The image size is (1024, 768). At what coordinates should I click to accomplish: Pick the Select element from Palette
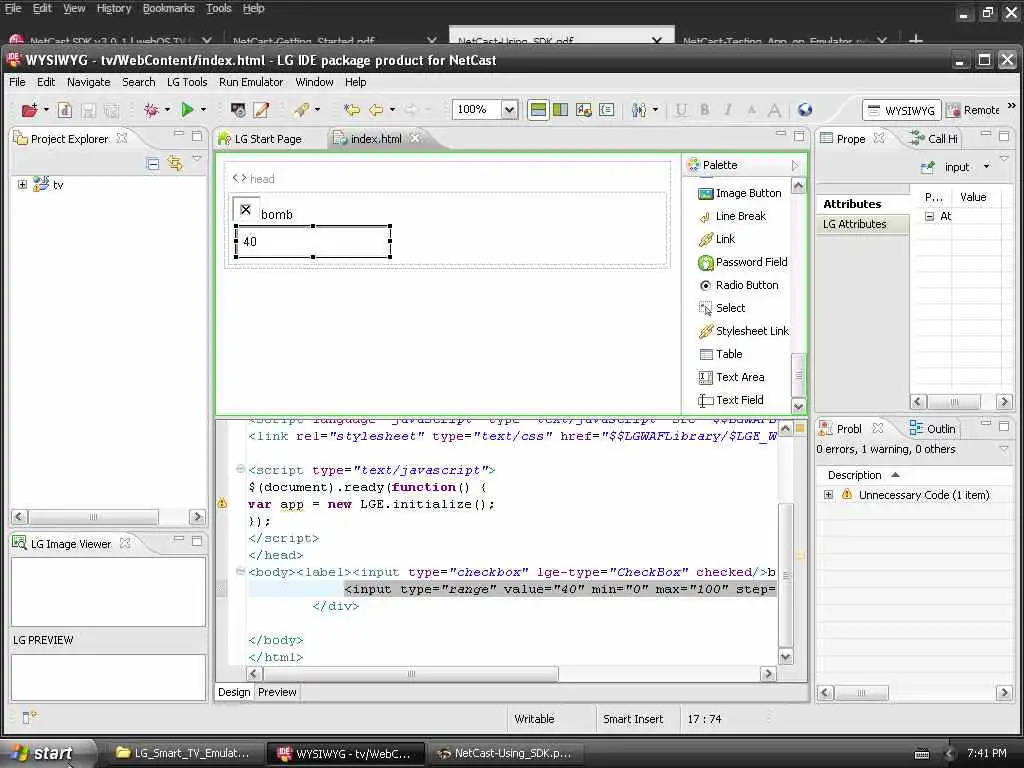click(722, 308)
